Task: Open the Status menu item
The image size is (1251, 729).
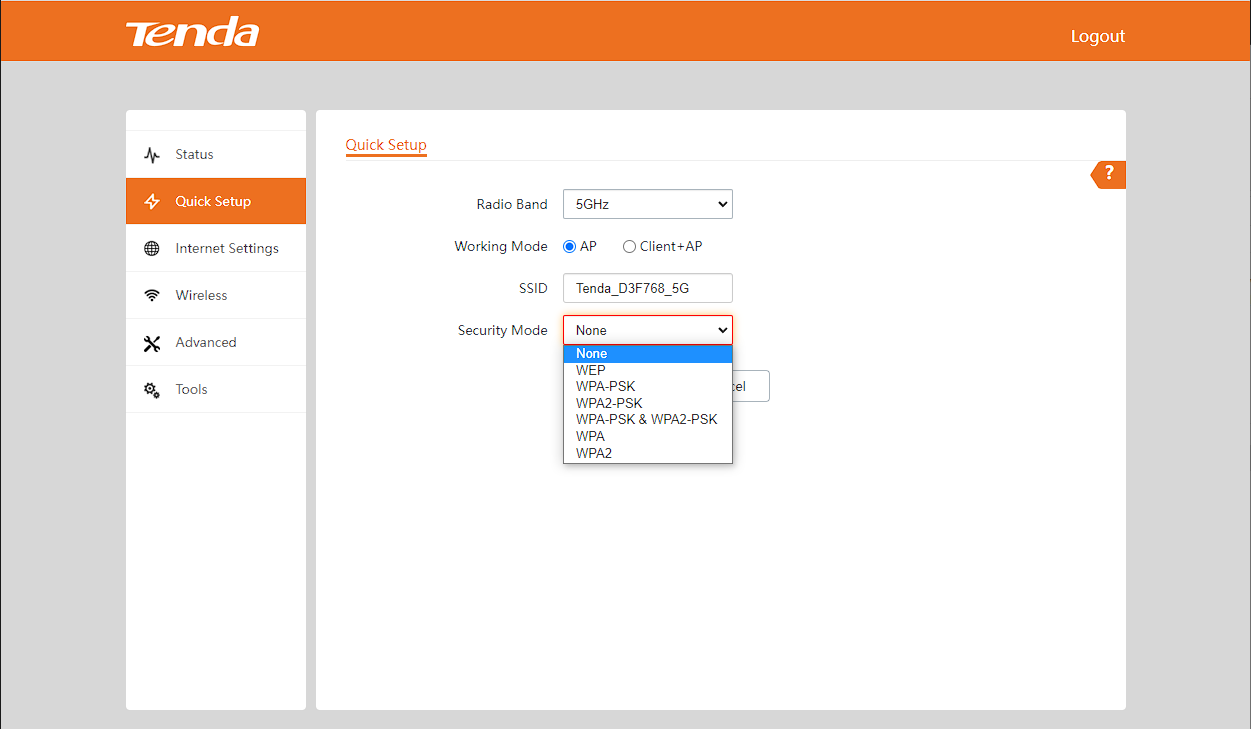Action: pos(216,154)
